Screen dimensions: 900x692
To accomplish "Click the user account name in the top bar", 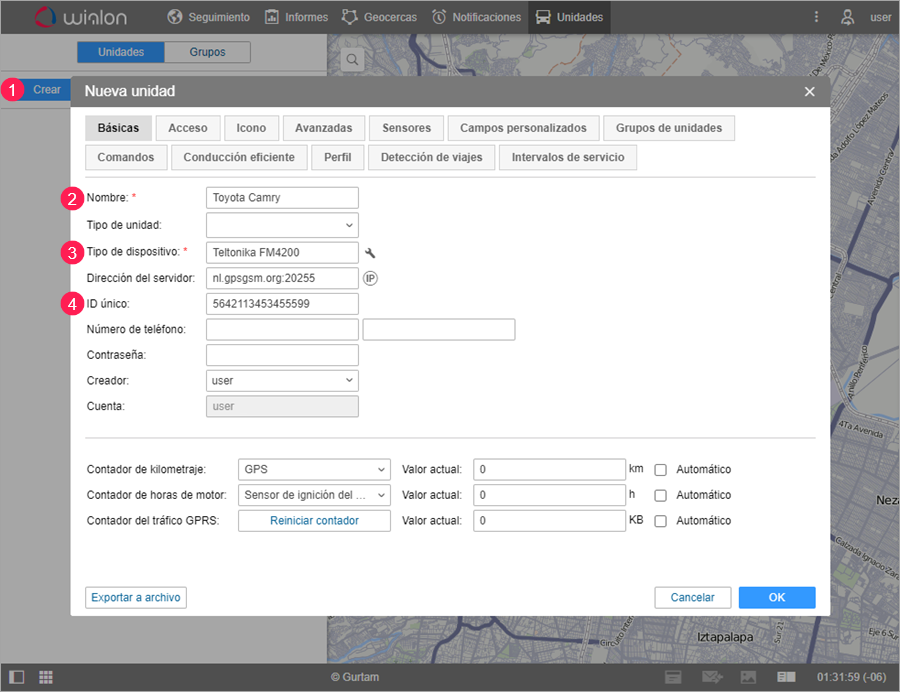I will point(880,17).
